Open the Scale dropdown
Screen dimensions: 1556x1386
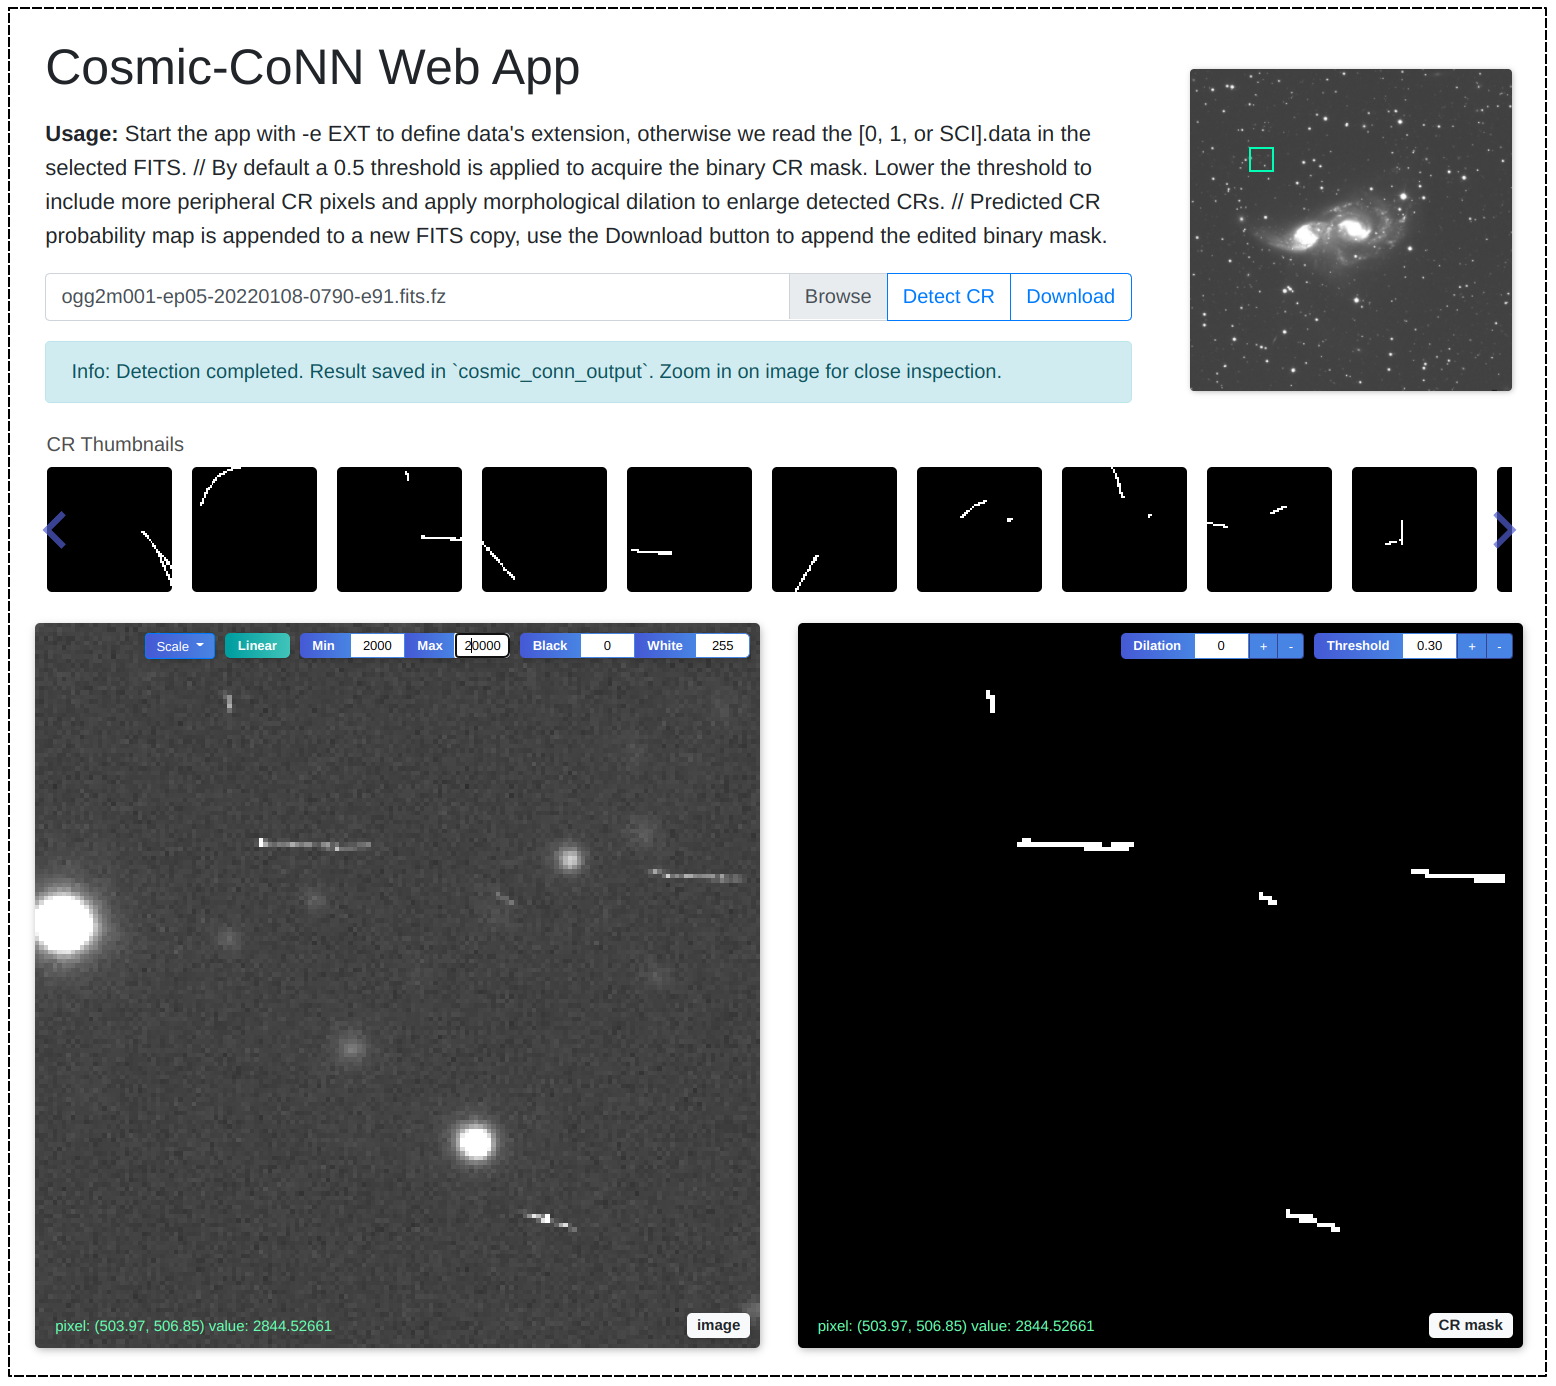coord(180,646)
